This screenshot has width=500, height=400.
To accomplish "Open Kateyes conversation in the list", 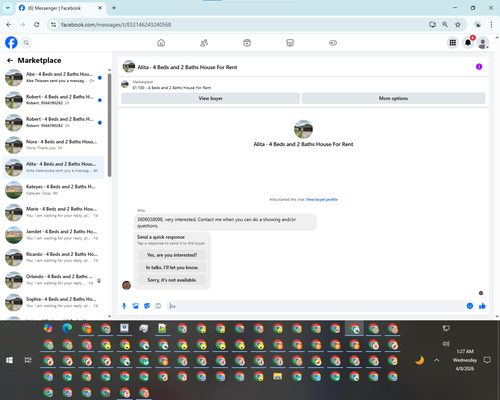I will (x=53, y=190).
